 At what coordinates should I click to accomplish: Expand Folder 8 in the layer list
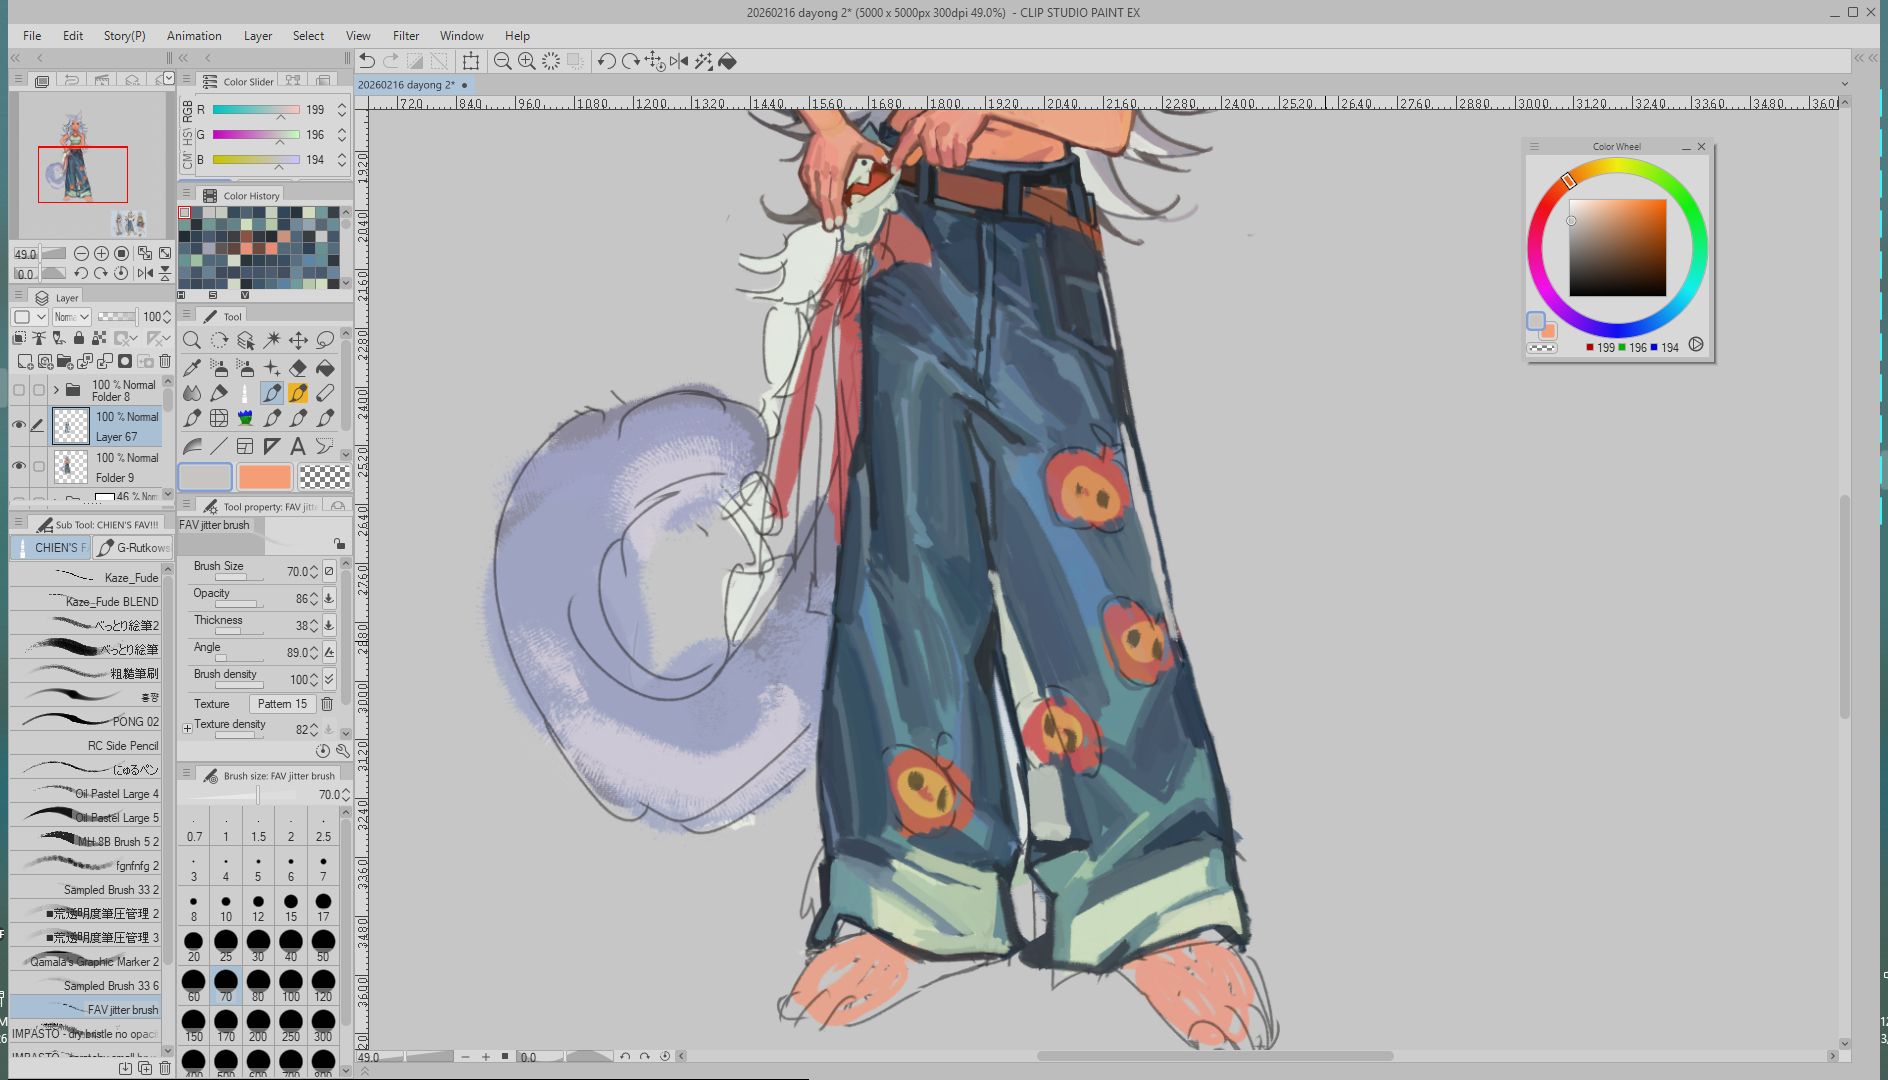click(x=56, y=390)
